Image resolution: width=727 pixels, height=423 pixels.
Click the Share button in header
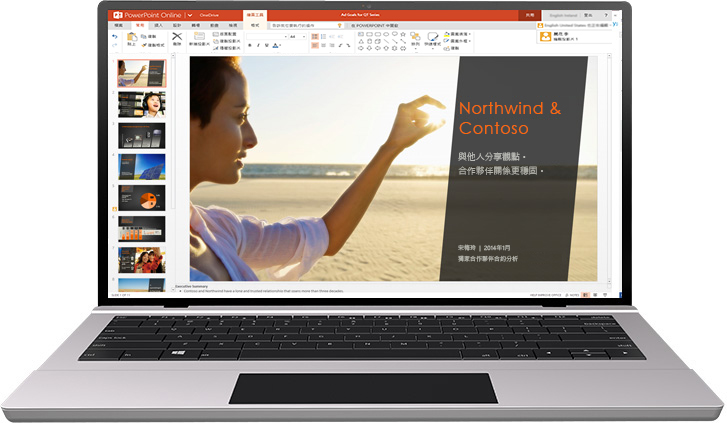click(530, 15)
